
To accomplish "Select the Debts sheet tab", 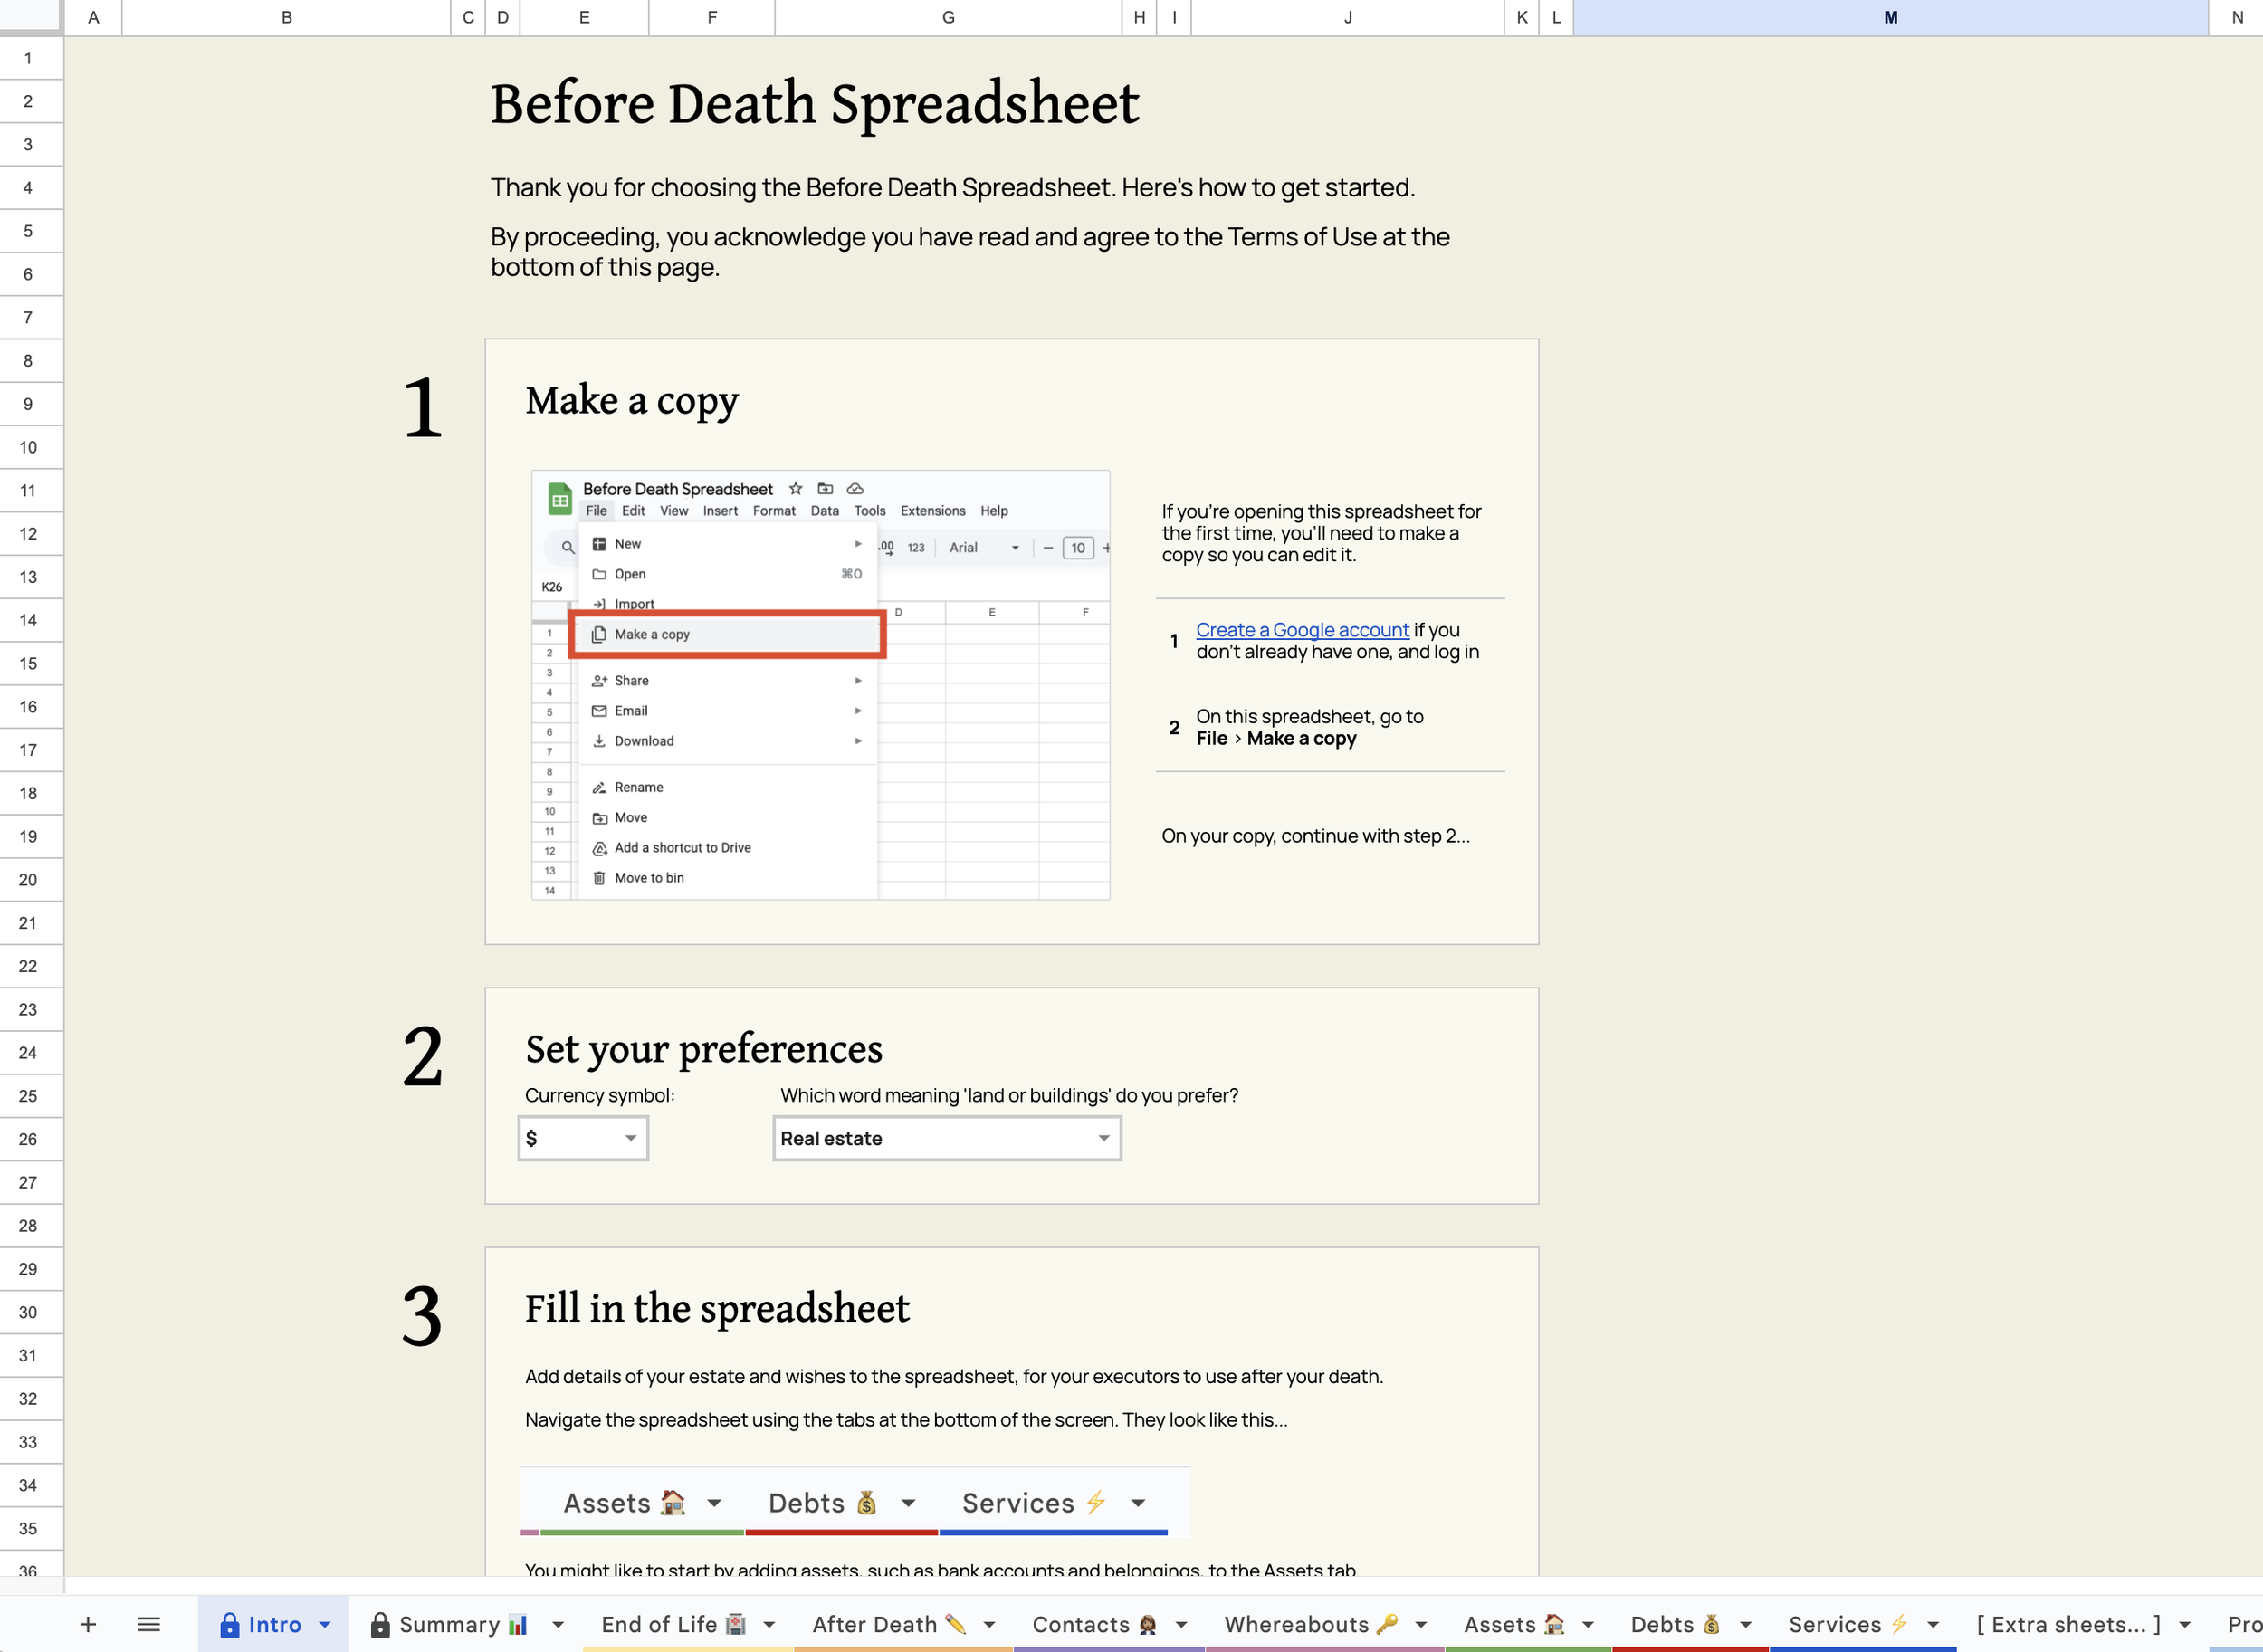I will point(1662,1624).
